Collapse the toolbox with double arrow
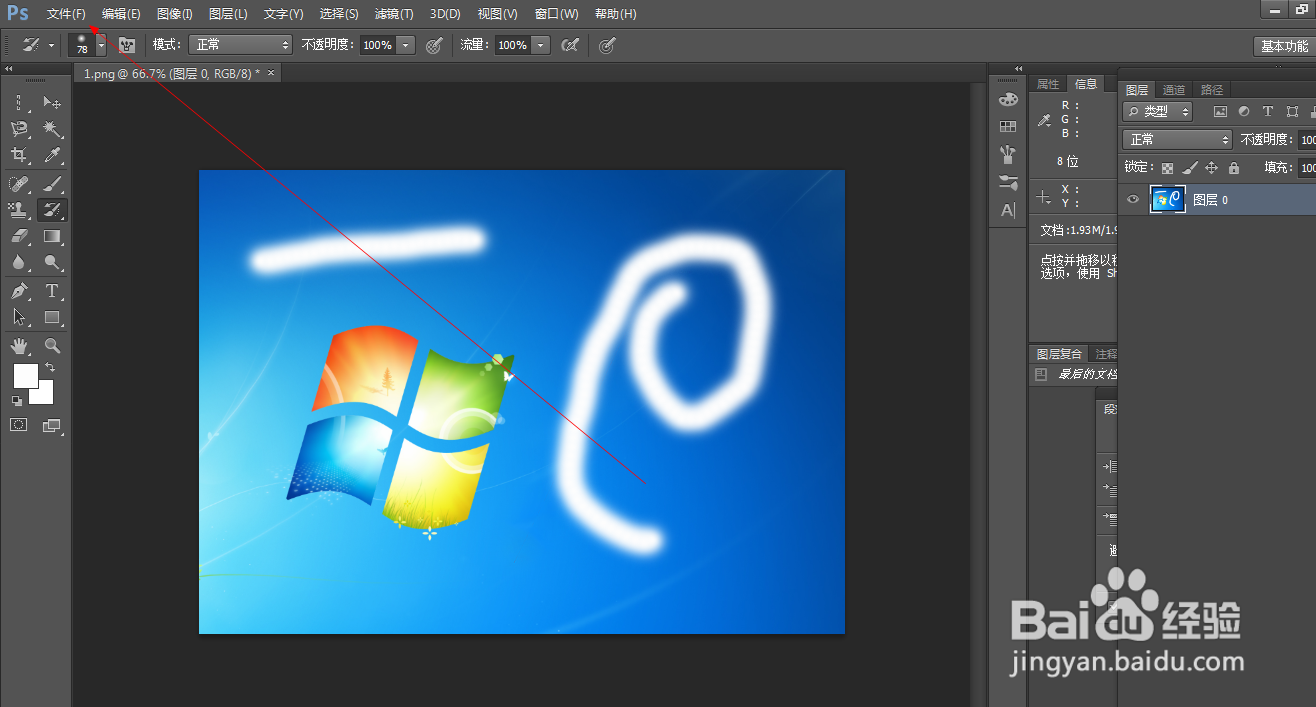 (8, 69)
